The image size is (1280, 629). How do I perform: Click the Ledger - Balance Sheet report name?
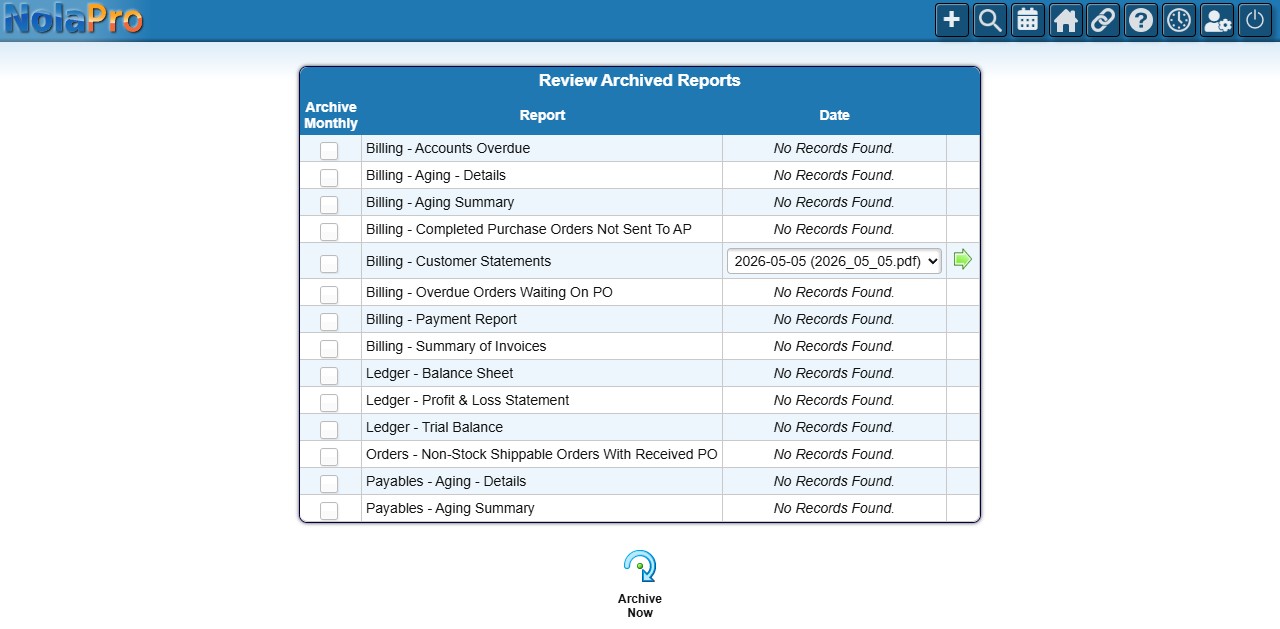[439, 373]
